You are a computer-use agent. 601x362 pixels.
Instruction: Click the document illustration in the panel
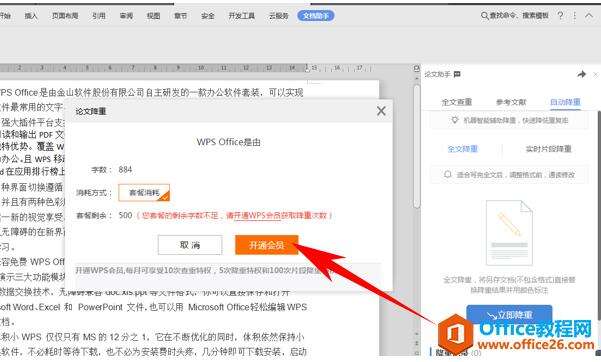509,233
